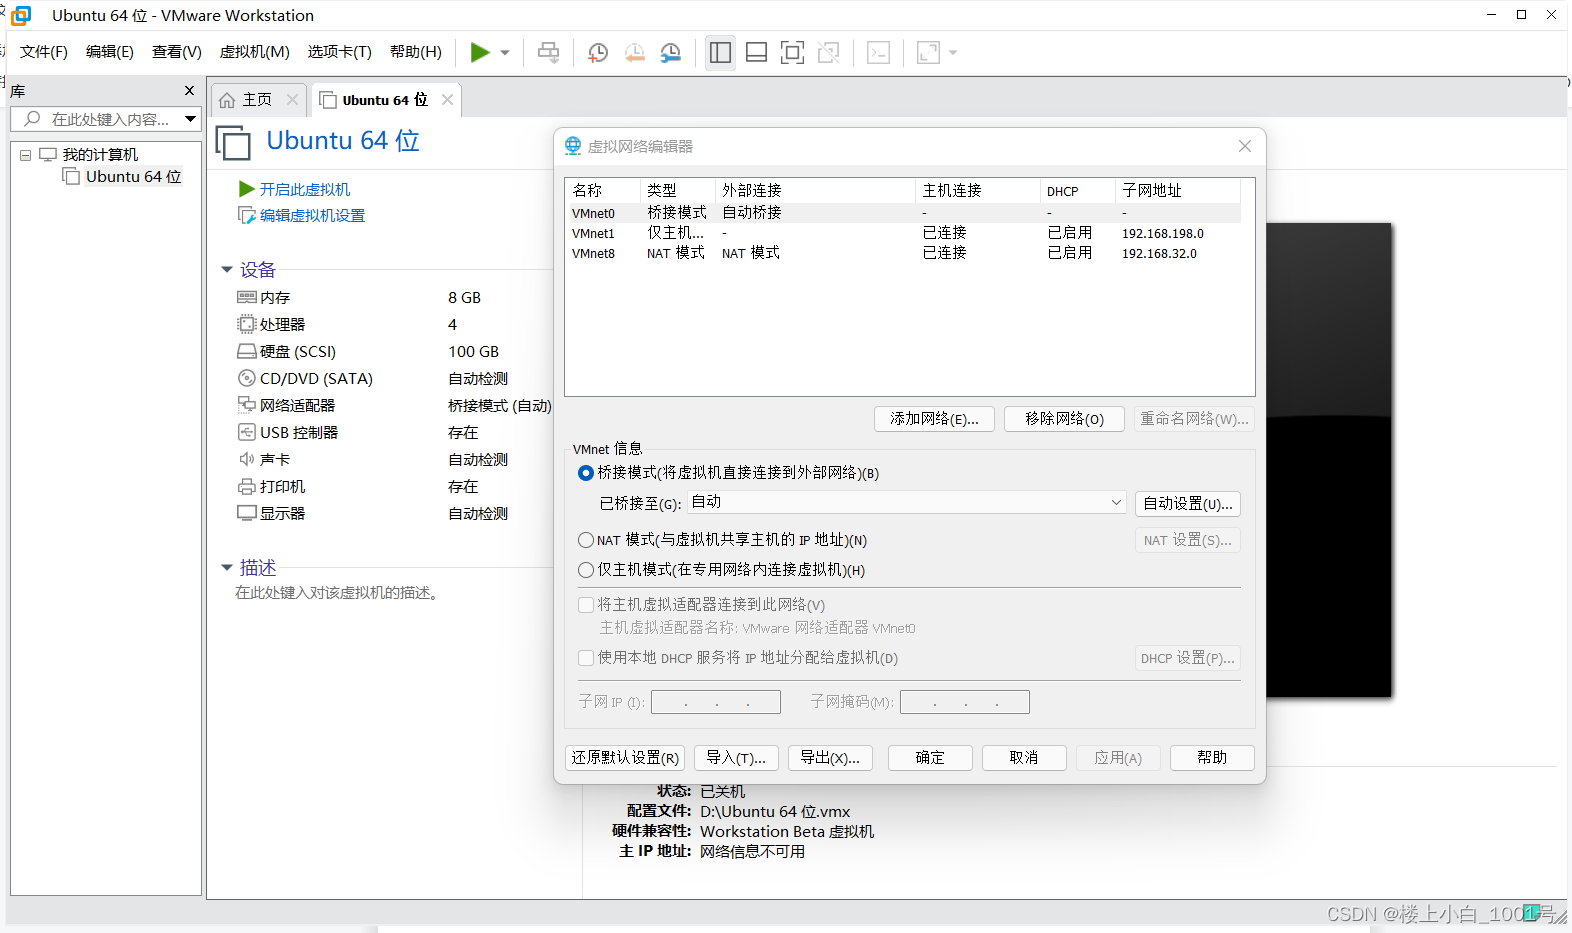
Task: Open the 选项卡(T) menu
Action: pyautogui.click(x=340, y=52)
